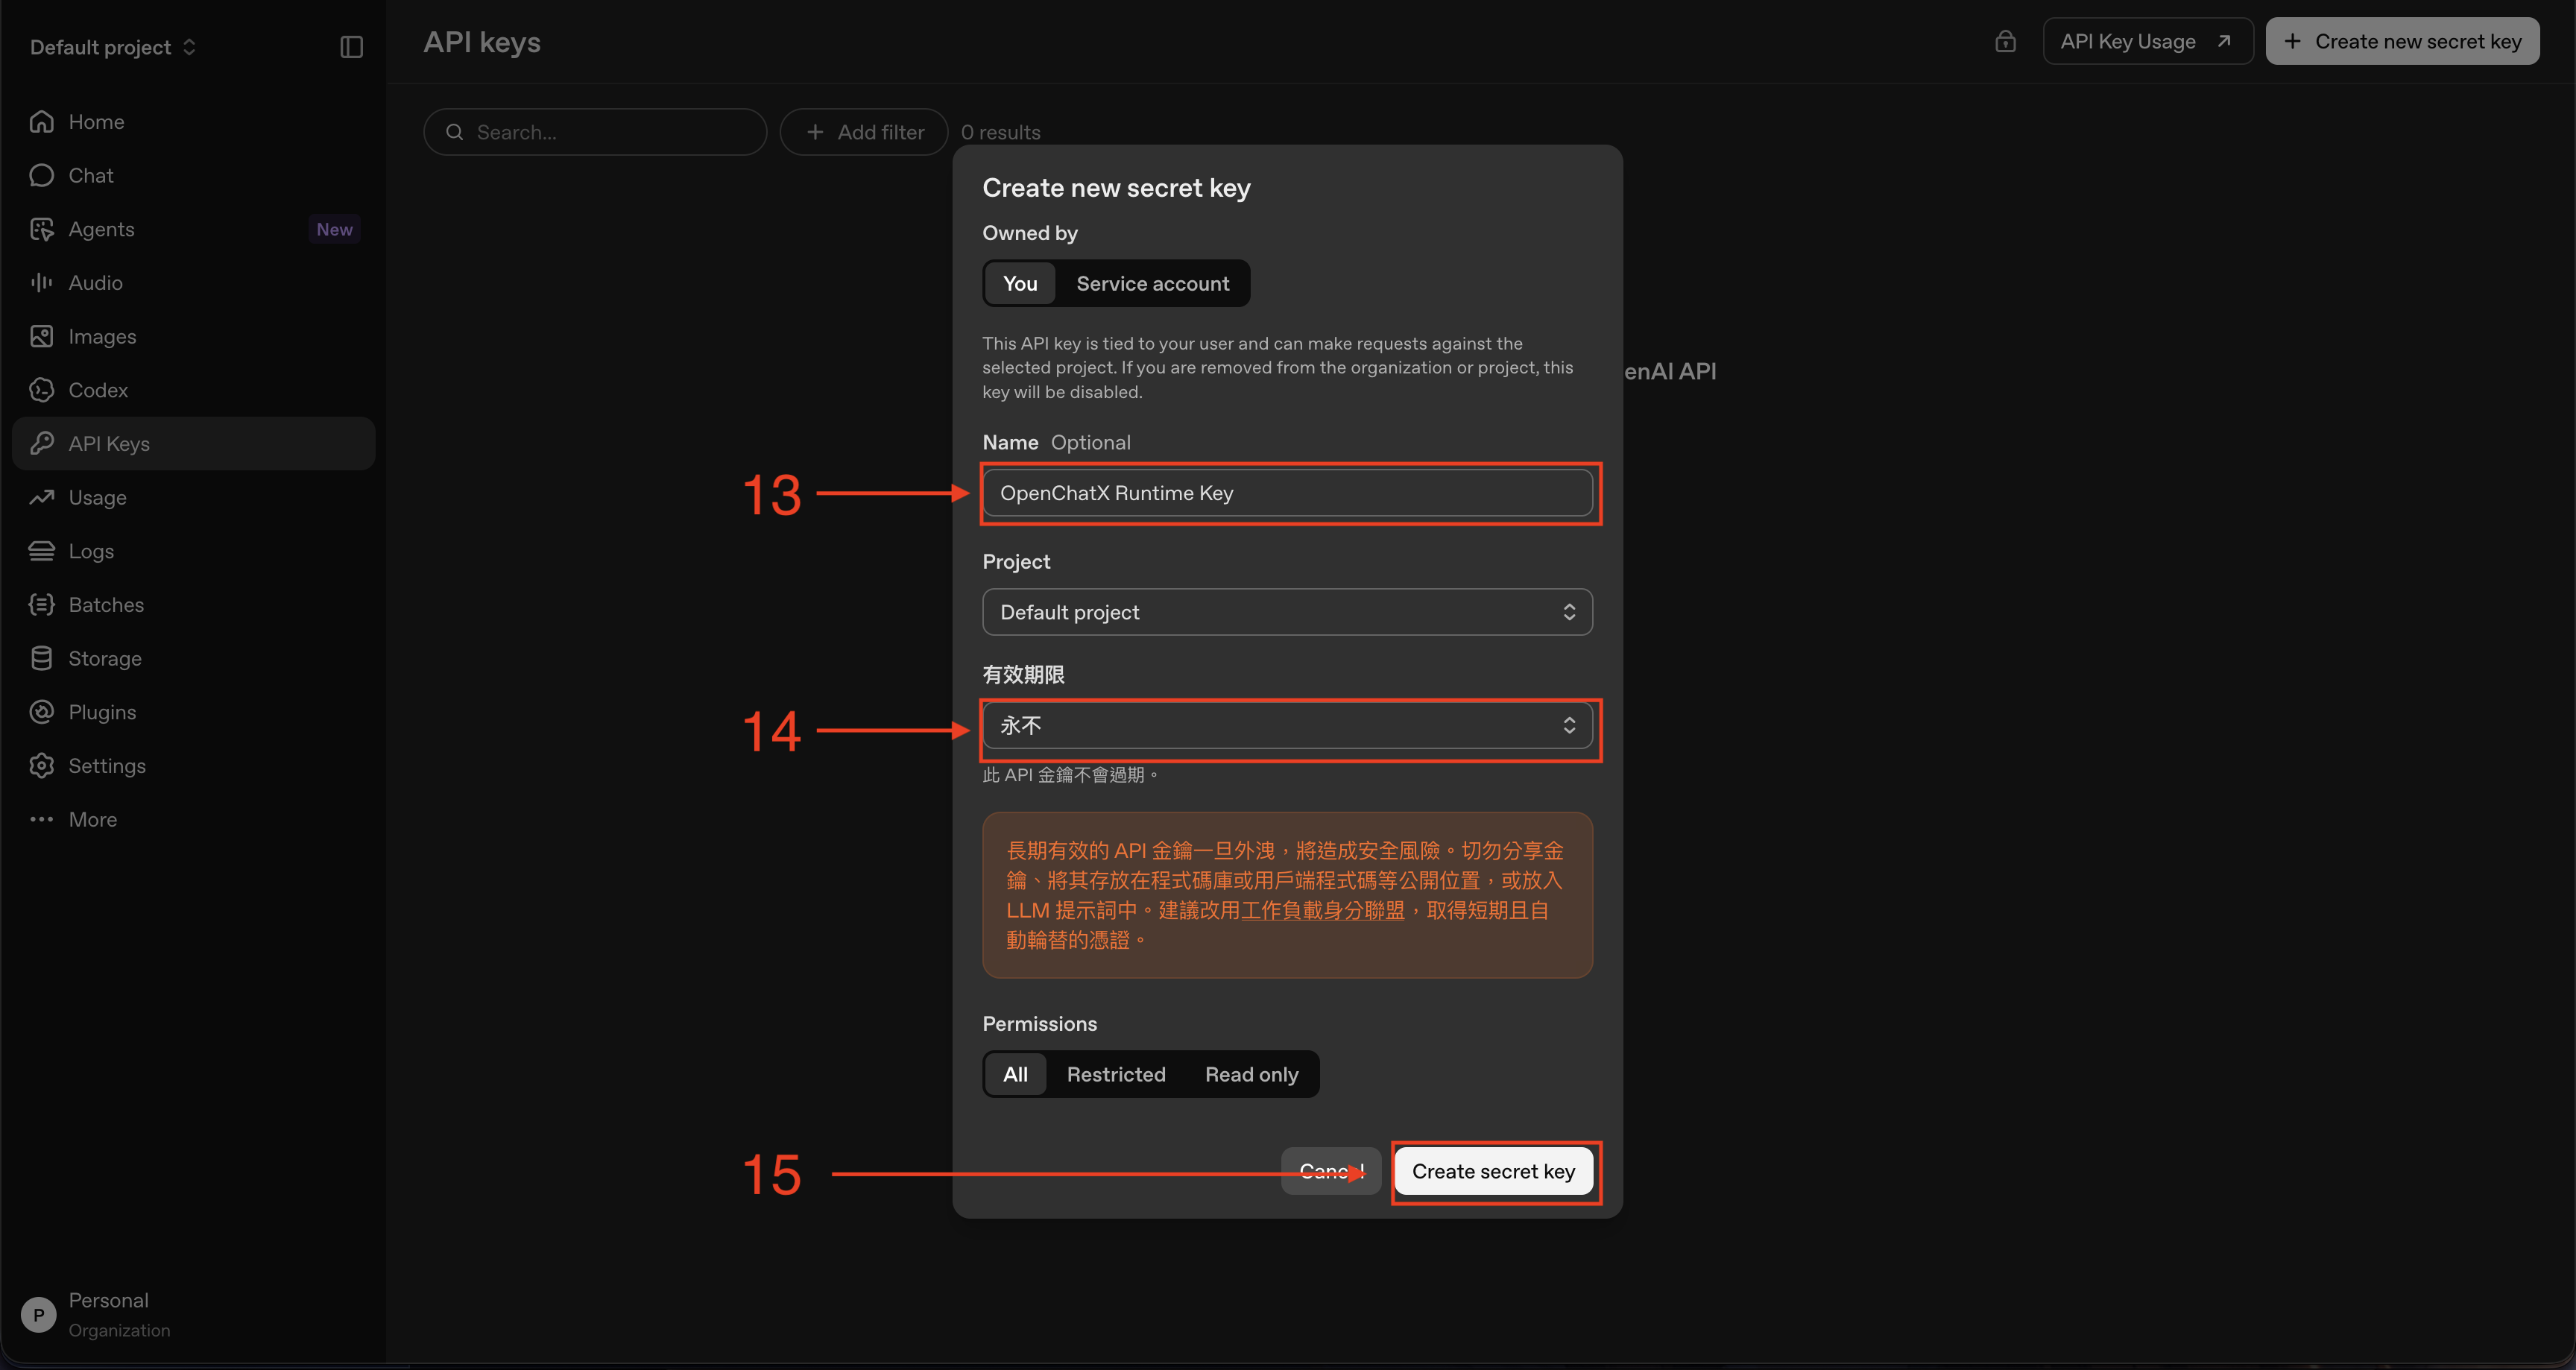
Task: Choose All permissions
Action: tap(1015, 1075)
